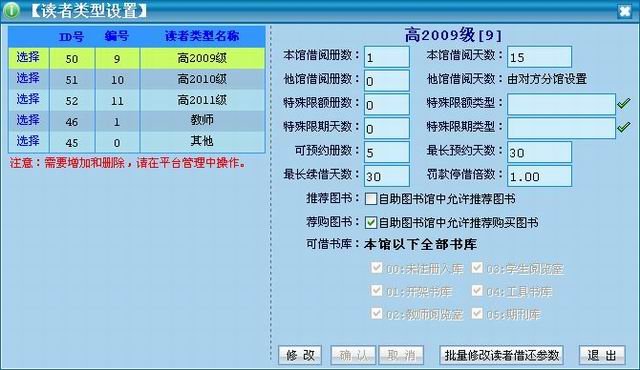Click green checkmark beside 特殊限期类型 field
Screen dimensions: 640x370
click(624, 127)
